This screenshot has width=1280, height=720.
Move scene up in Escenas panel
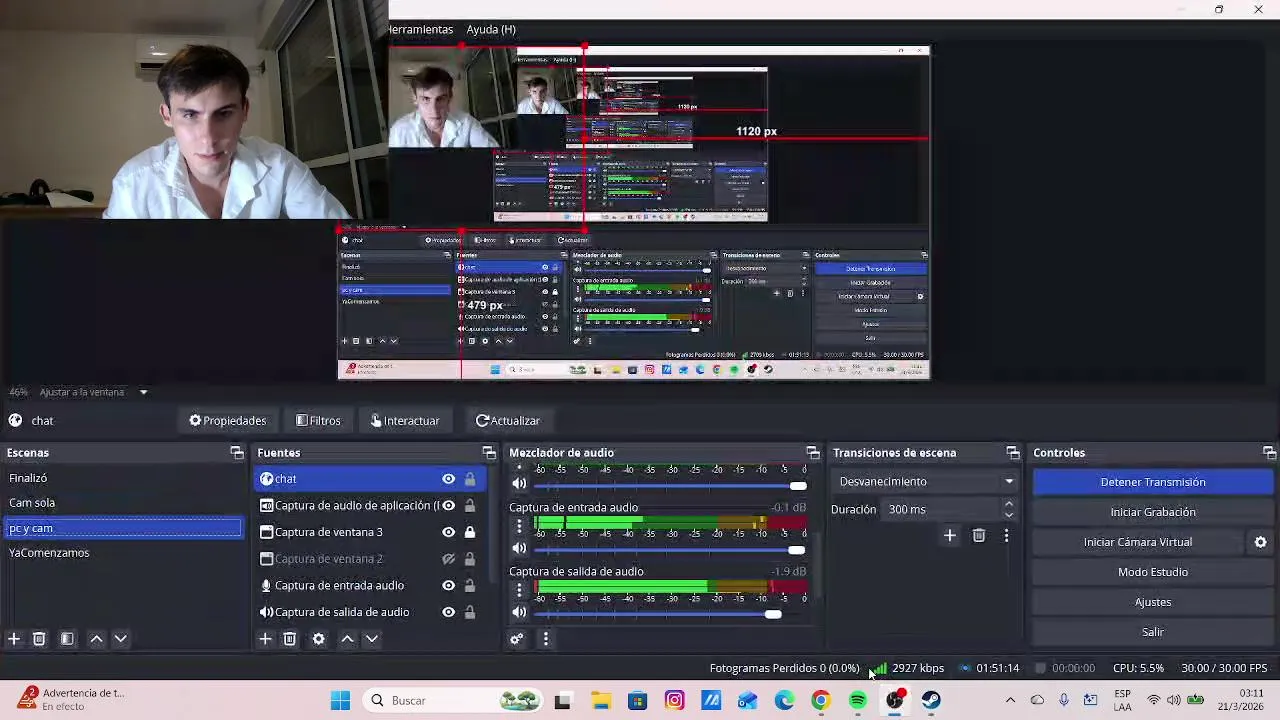96,639
